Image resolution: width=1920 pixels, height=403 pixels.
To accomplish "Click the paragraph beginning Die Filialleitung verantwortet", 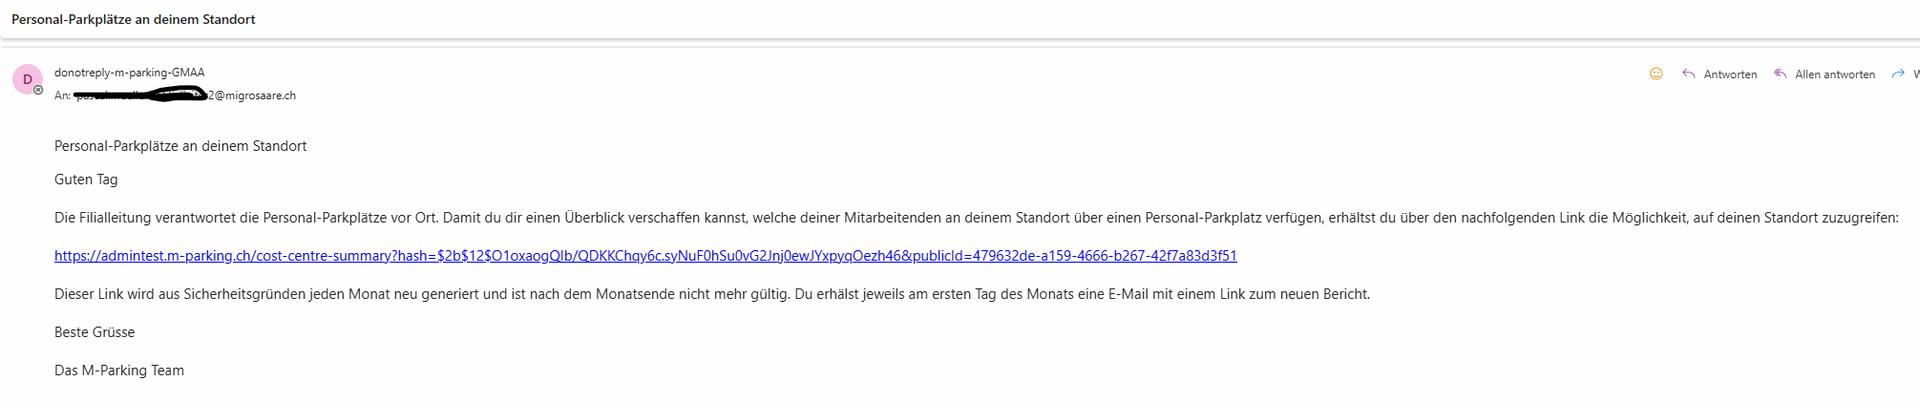I will point(976,218).
